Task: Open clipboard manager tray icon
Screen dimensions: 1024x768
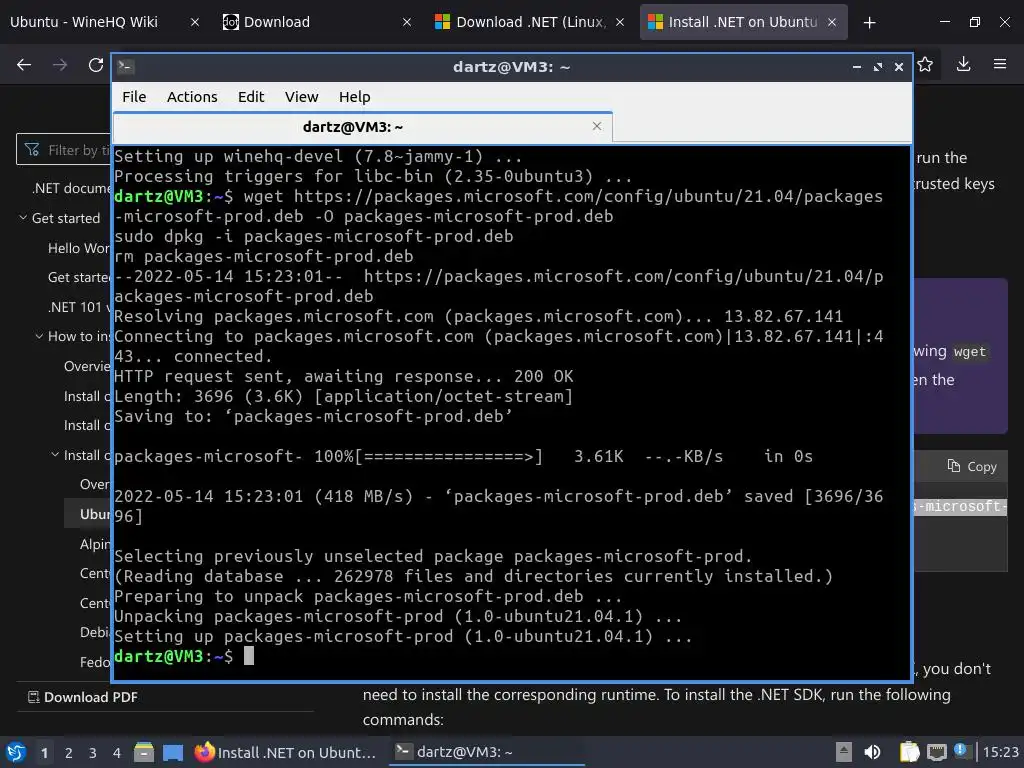Action: (x=909, y=752)
